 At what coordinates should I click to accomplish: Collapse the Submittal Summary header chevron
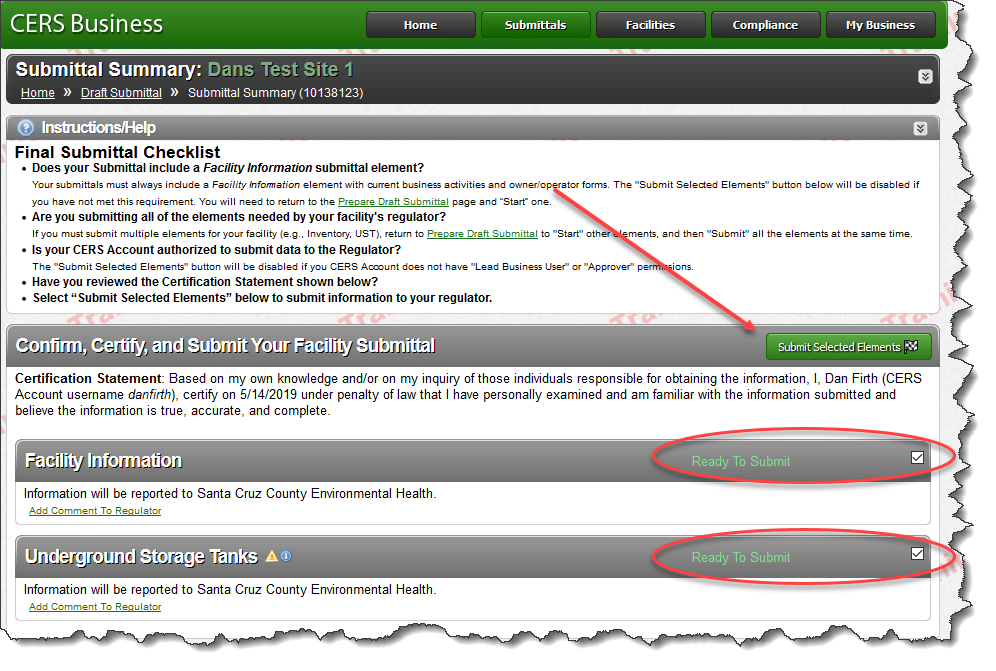tap(925, 77)
